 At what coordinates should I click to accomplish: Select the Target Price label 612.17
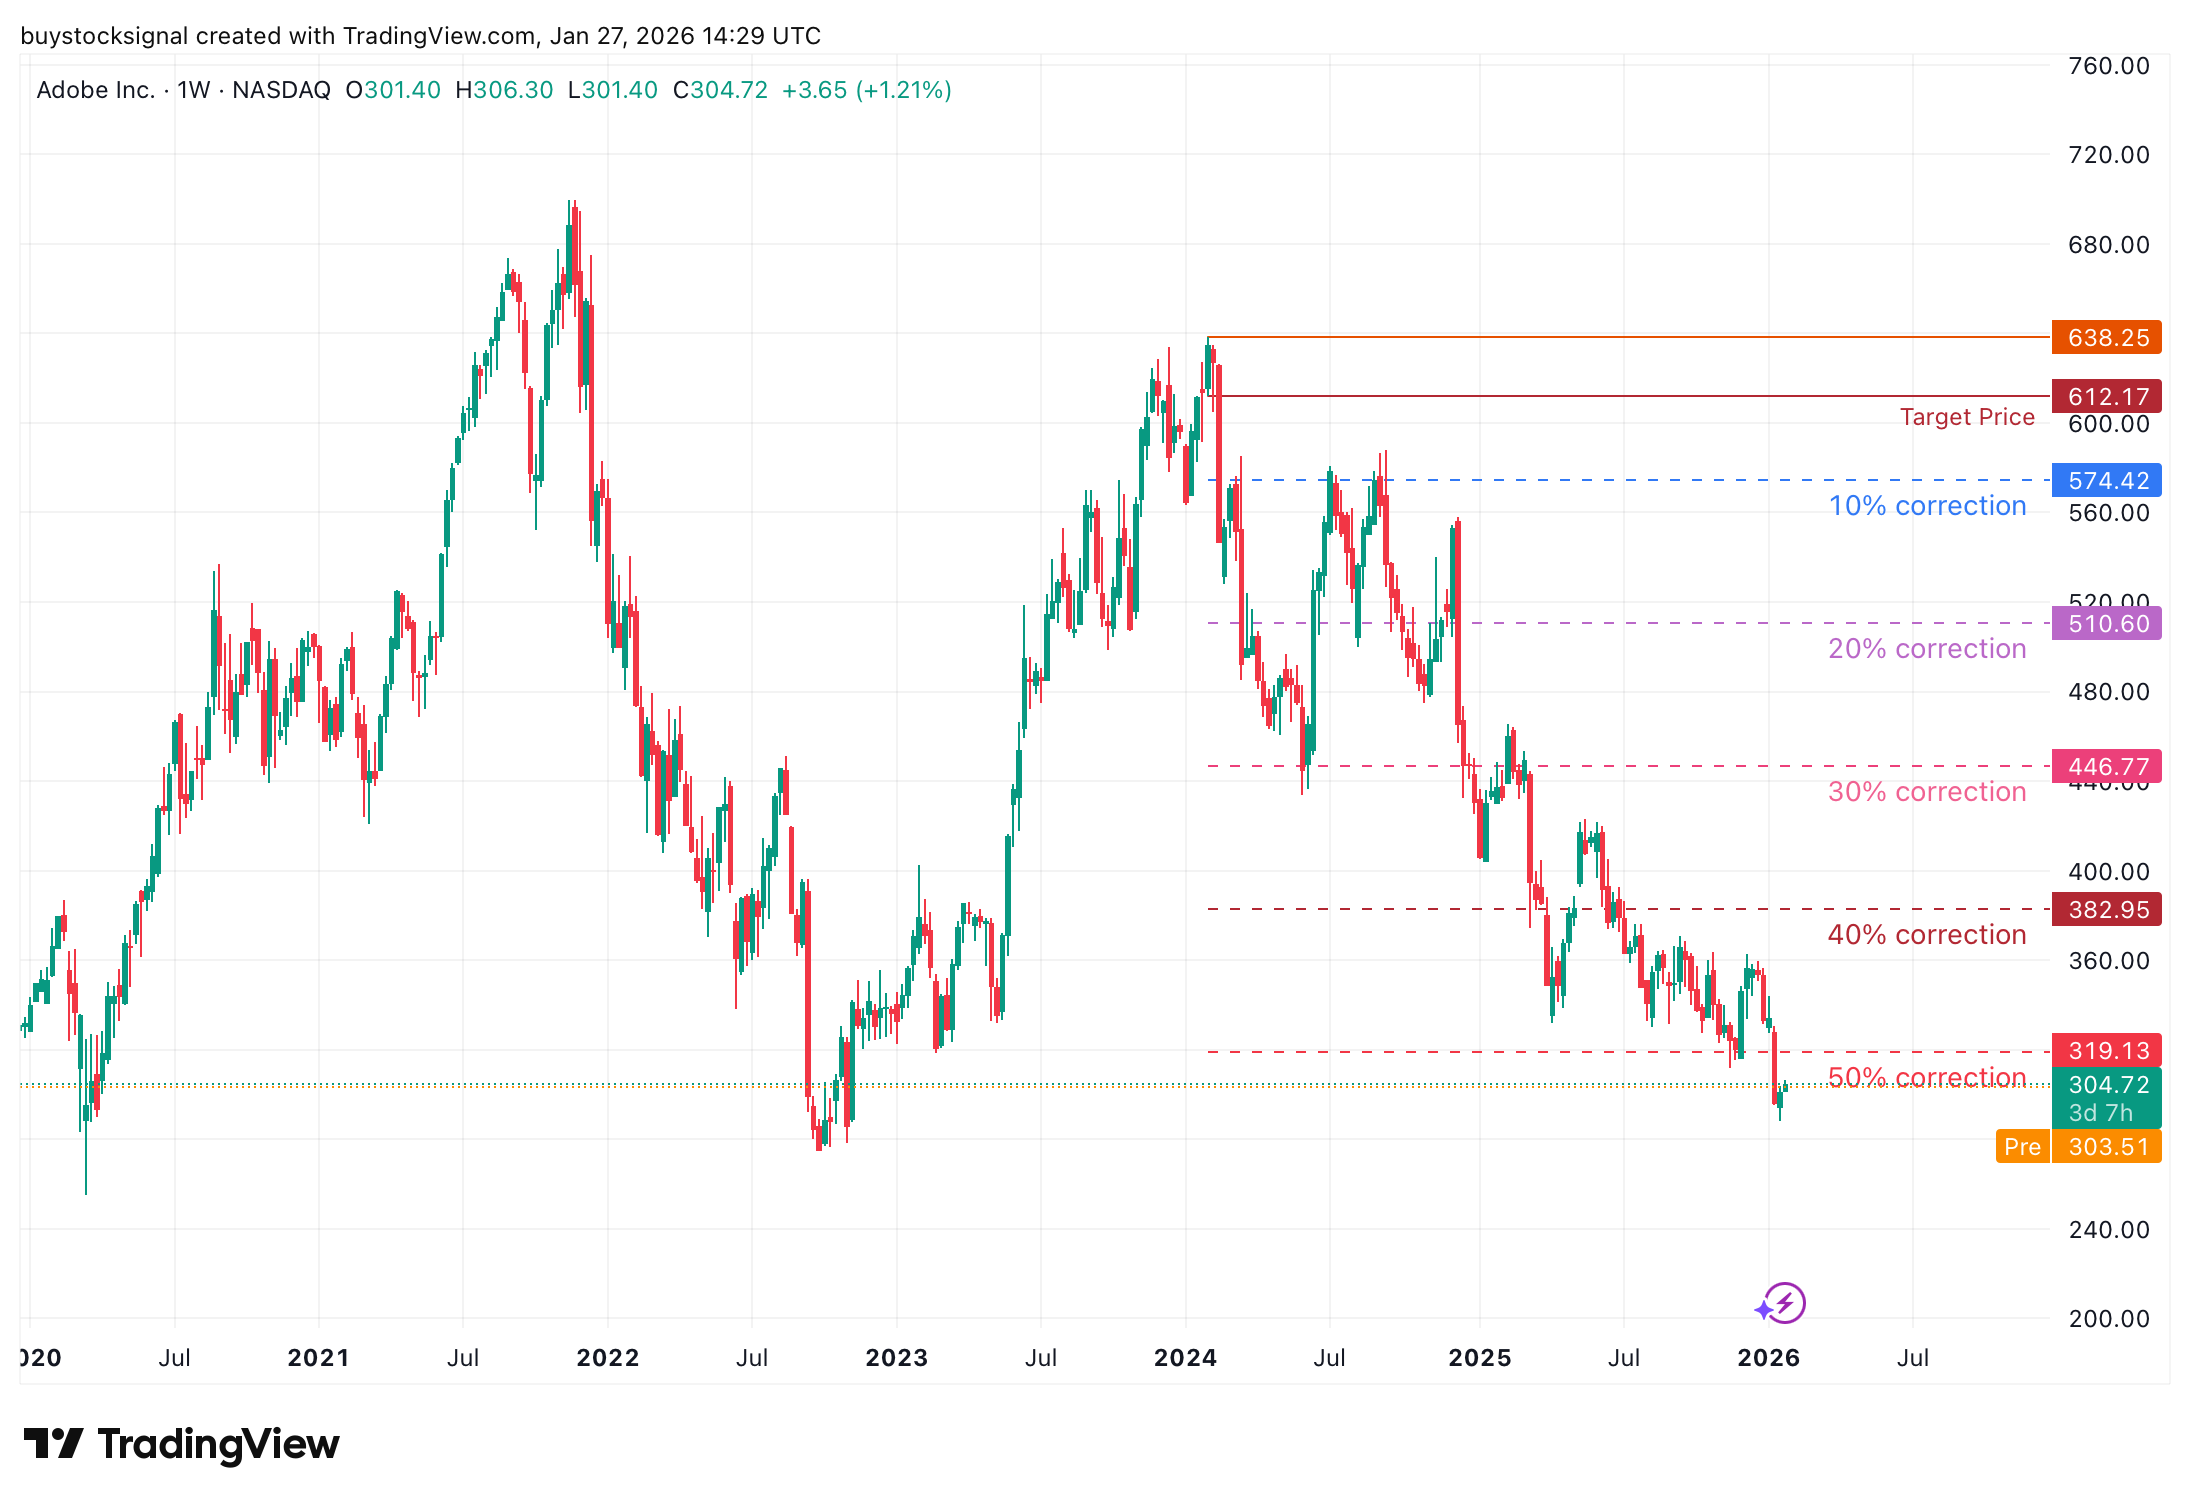pyautogui.click(x=2106, y=396)
